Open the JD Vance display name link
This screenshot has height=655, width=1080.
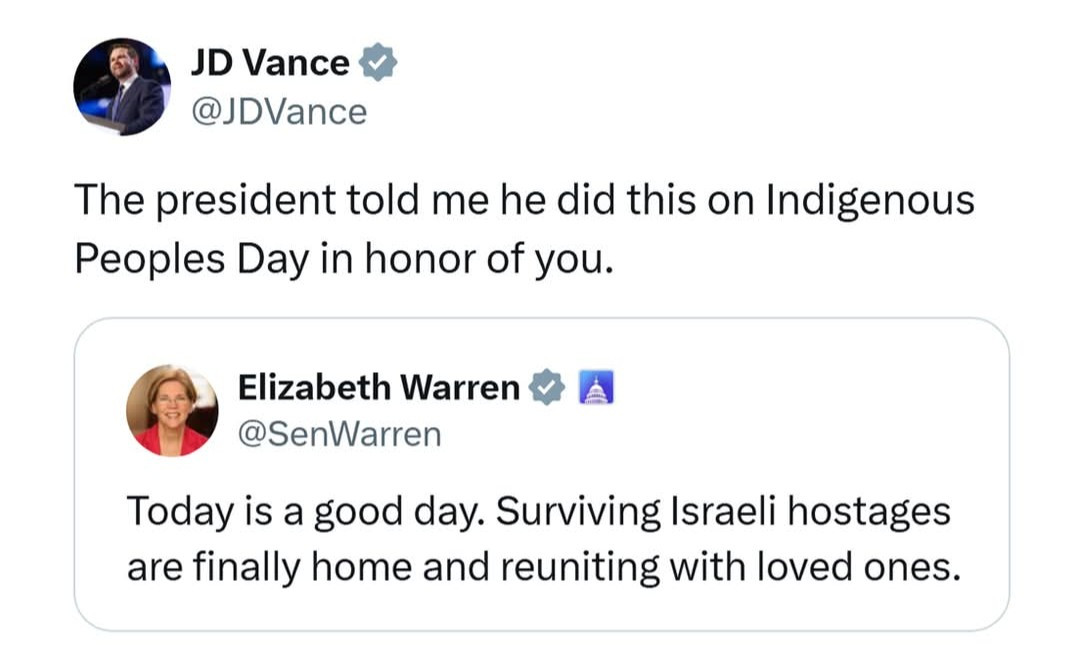270,63
